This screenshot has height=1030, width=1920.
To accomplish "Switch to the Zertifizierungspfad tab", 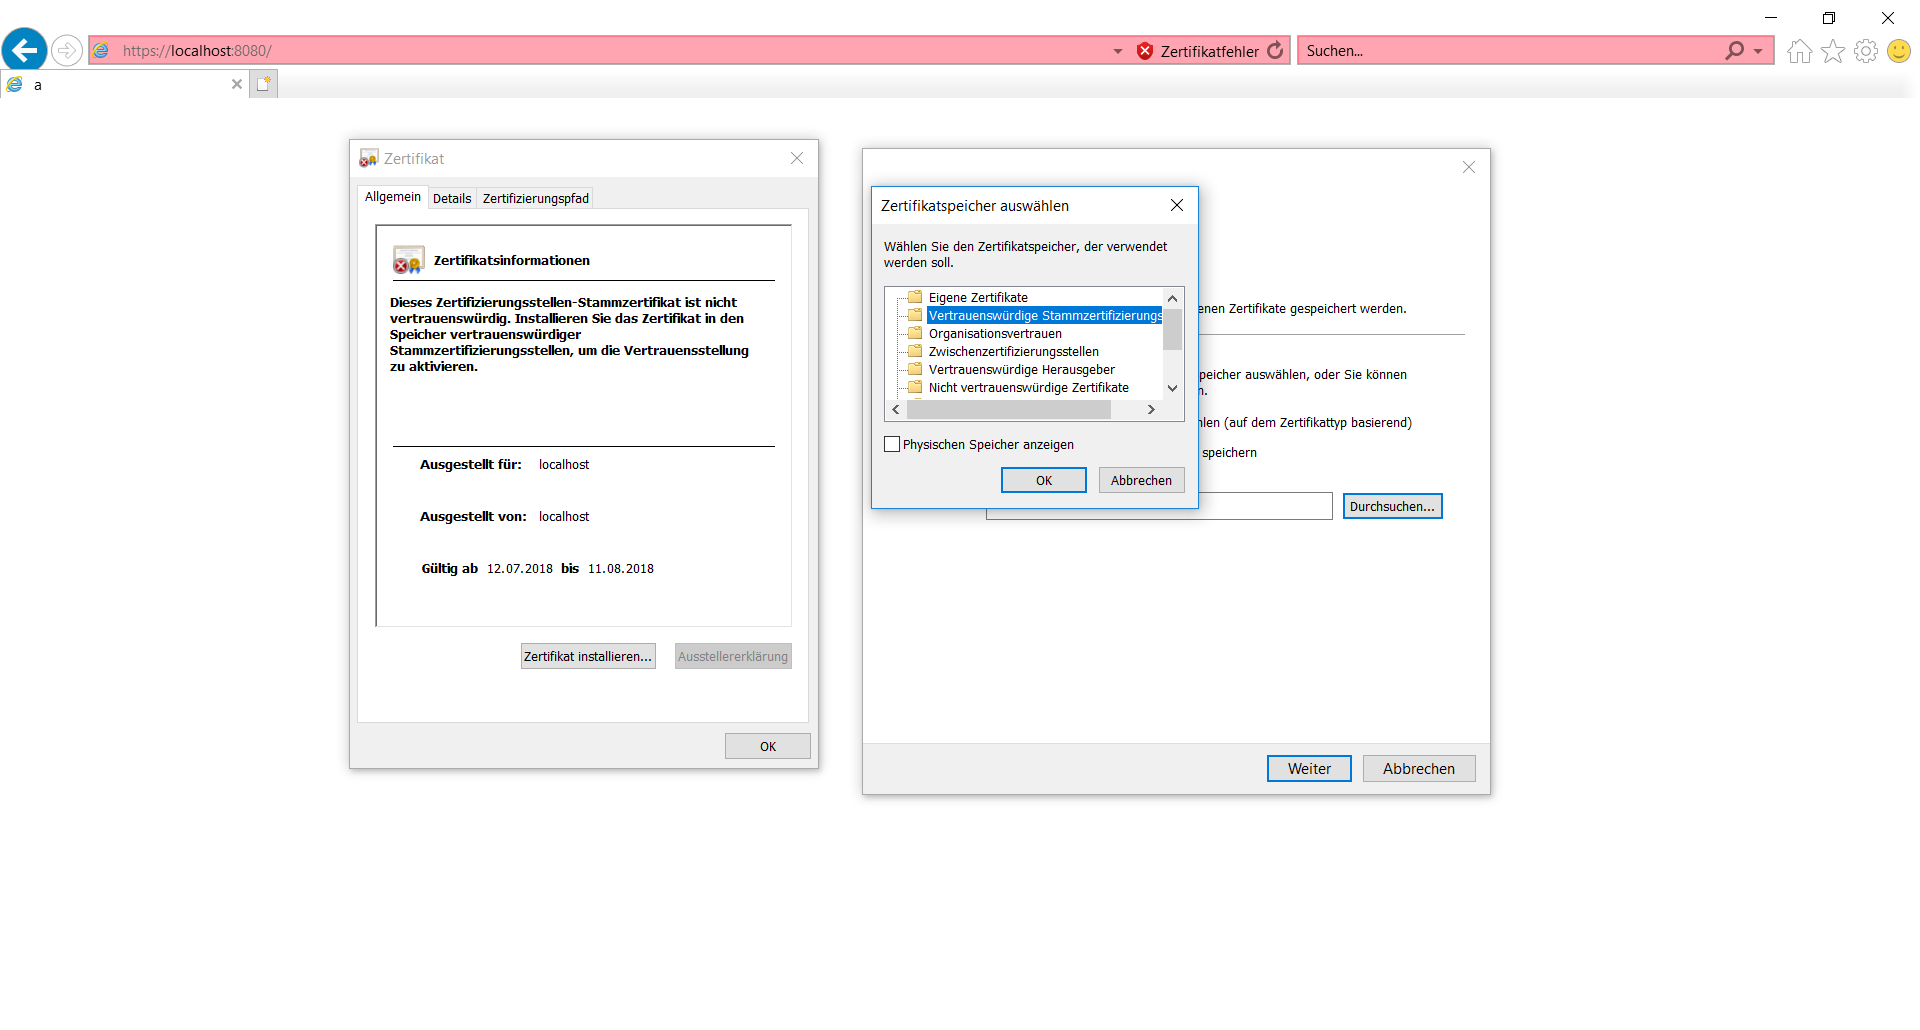I will (535, 199).
